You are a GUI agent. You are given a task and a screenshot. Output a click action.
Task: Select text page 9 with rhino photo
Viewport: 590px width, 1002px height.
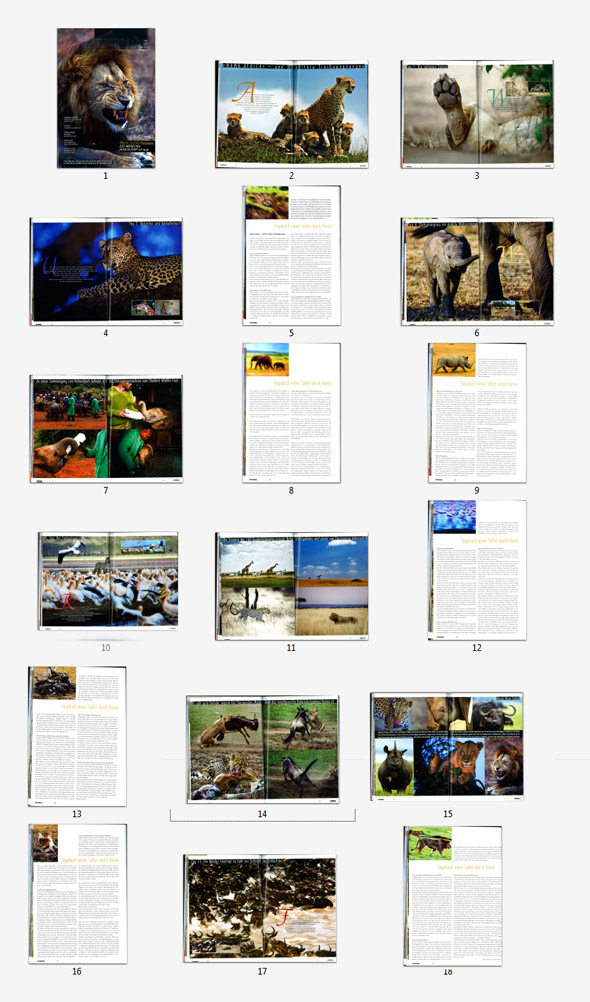pos(477,413)
